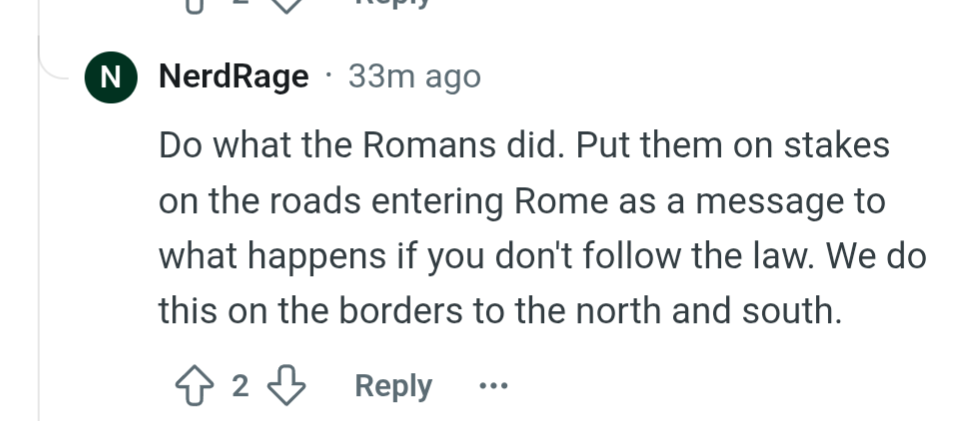The width and height of the screenshot is (975, 421).
Task: Click the cut-off vote count at top
Action: (x=240, y=3)
